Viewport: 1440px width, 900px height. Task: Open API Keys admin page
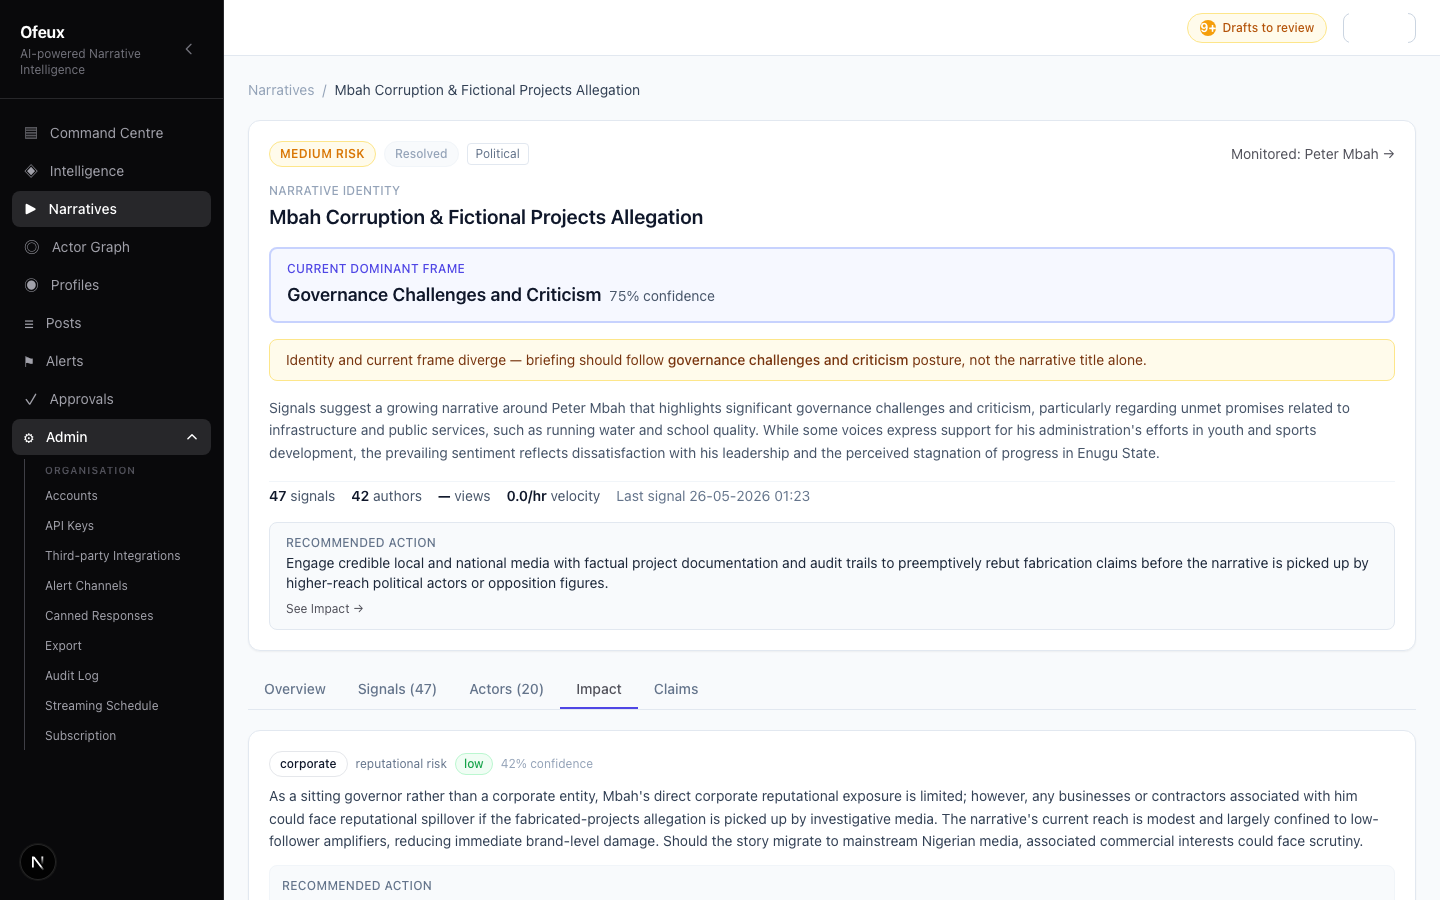point(69,526)
